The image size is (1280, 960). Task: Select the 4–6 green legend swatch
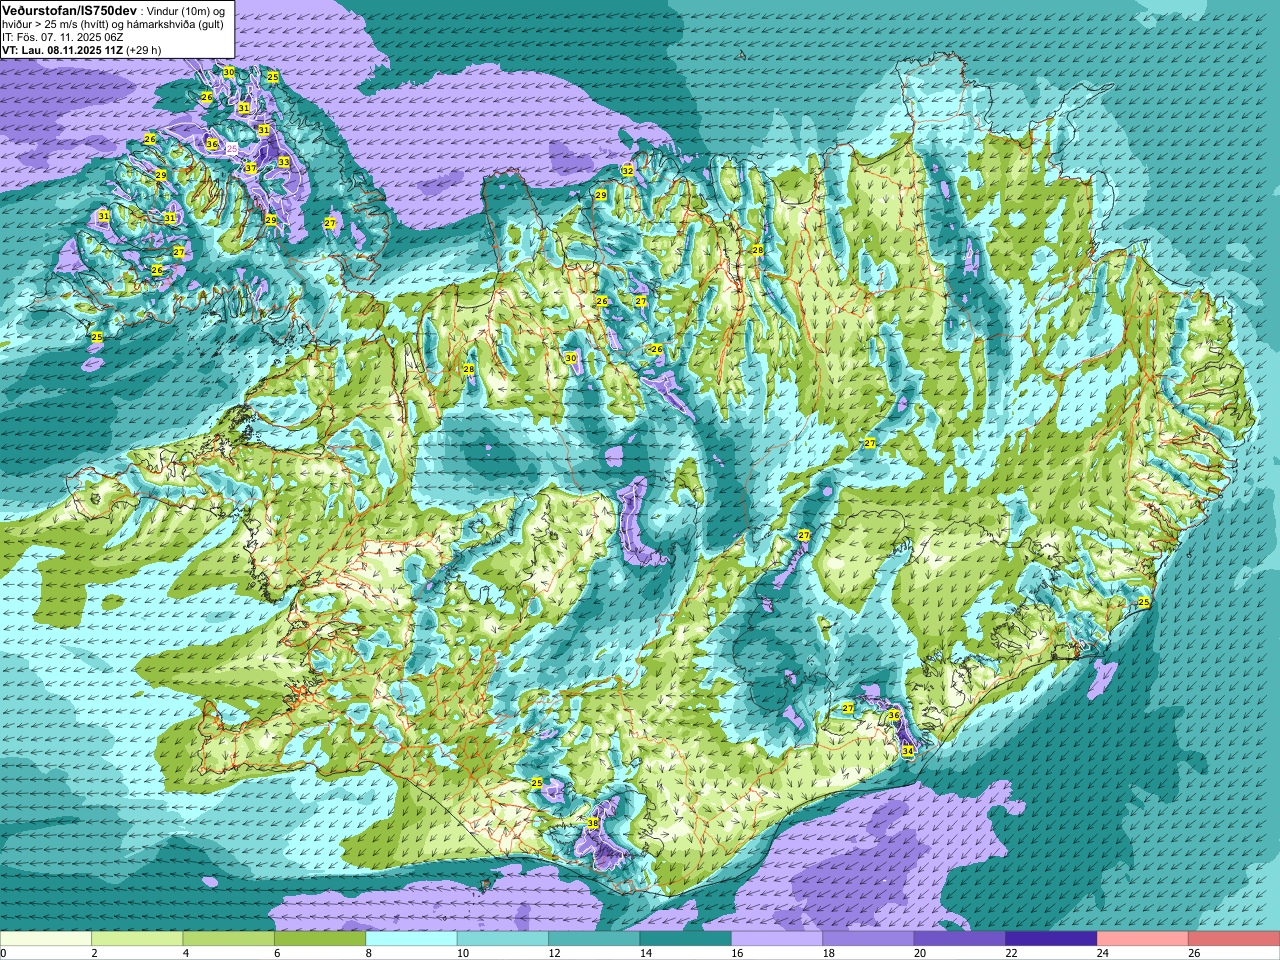[x=229, y=939]
